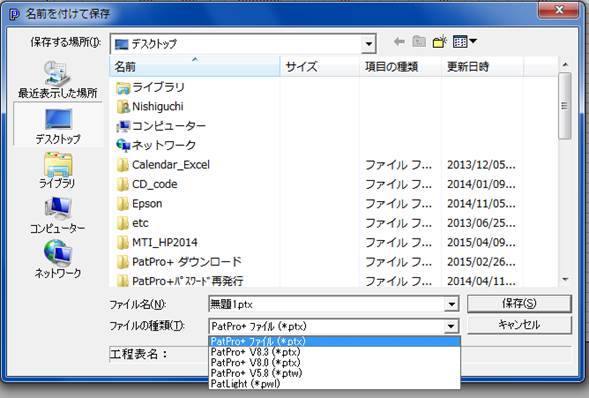This screenshot has width=589, height=398.
Task: Click the 2015/02/26 date cell
Action: [x=481, y=262]
